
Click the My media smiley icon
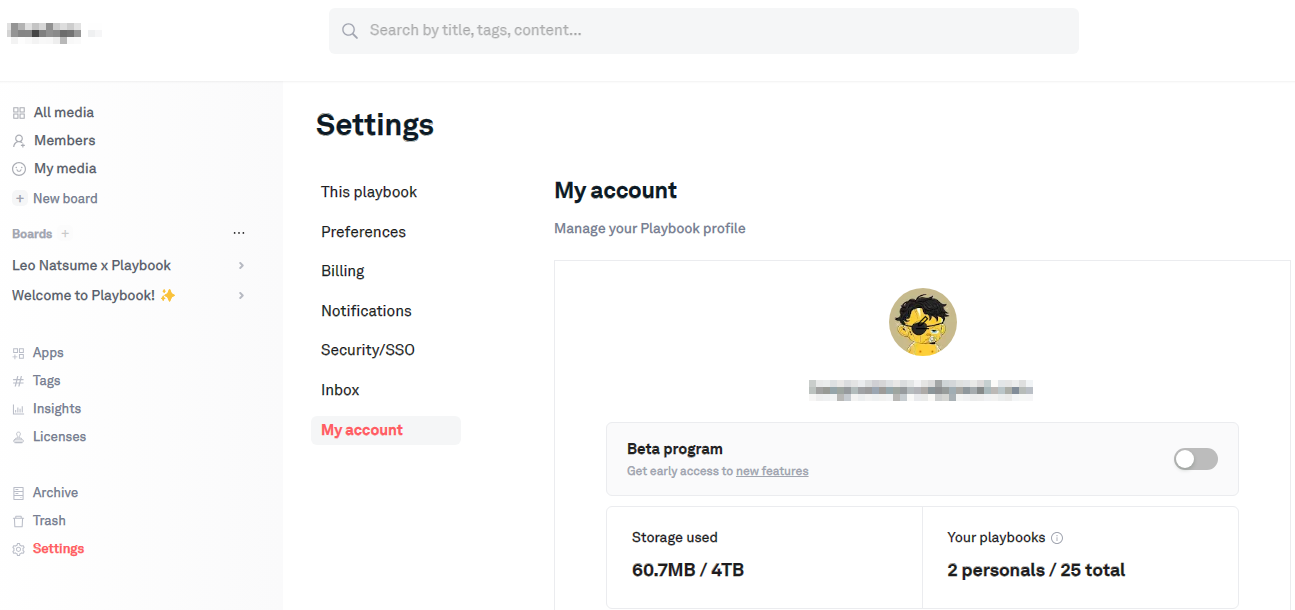tap(18, 169)
